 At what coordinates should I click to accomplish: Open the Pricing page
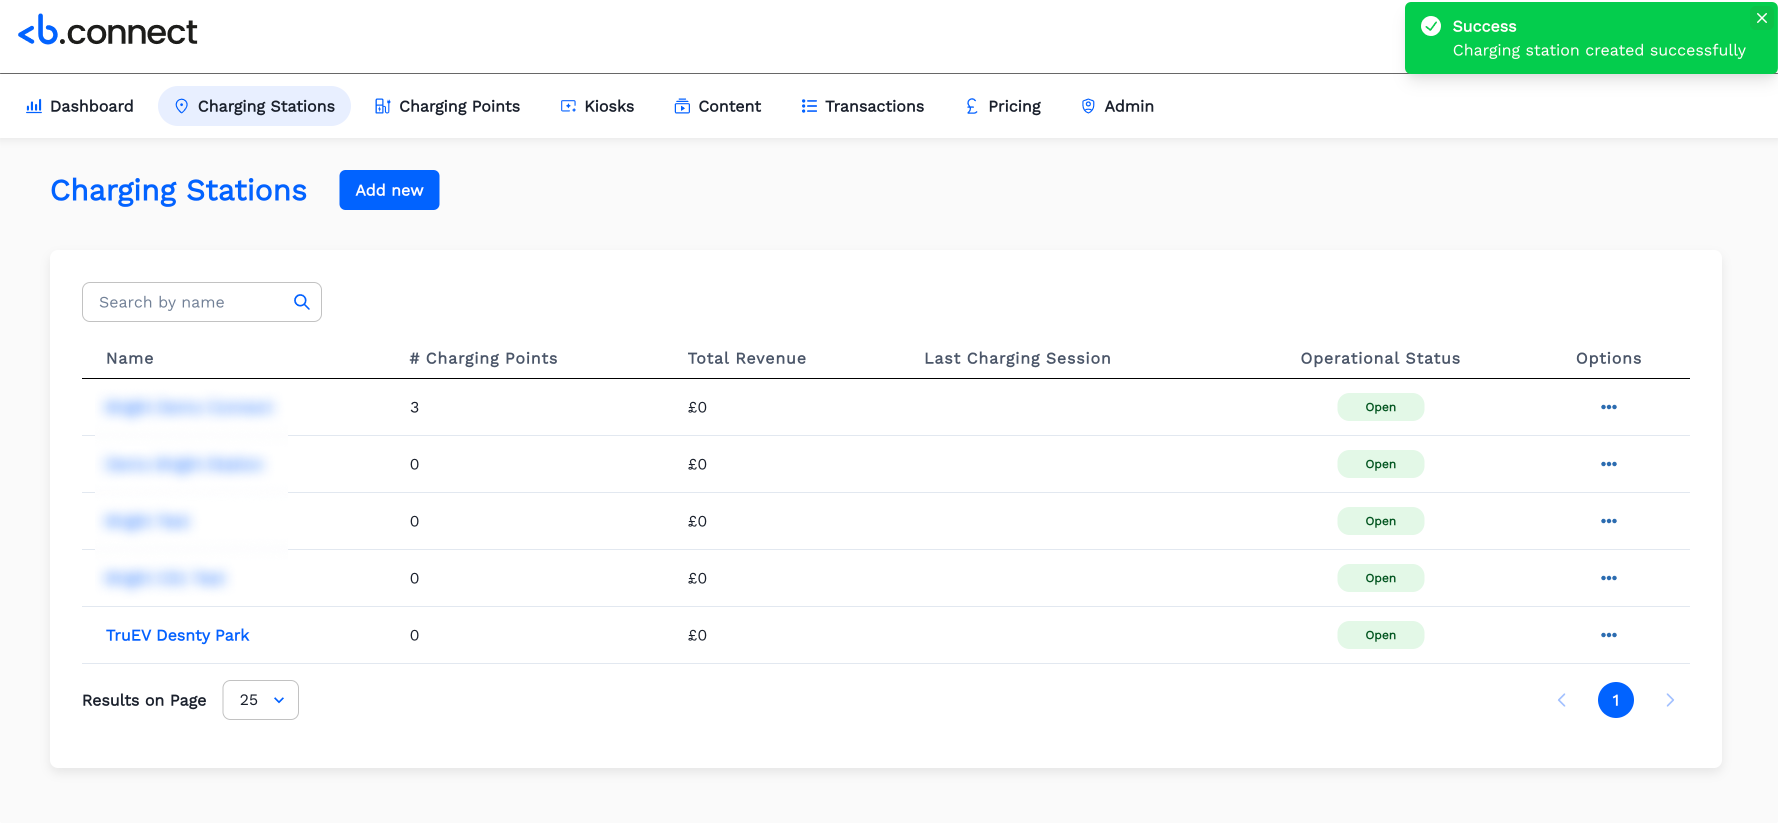[x=1002, y=106]
